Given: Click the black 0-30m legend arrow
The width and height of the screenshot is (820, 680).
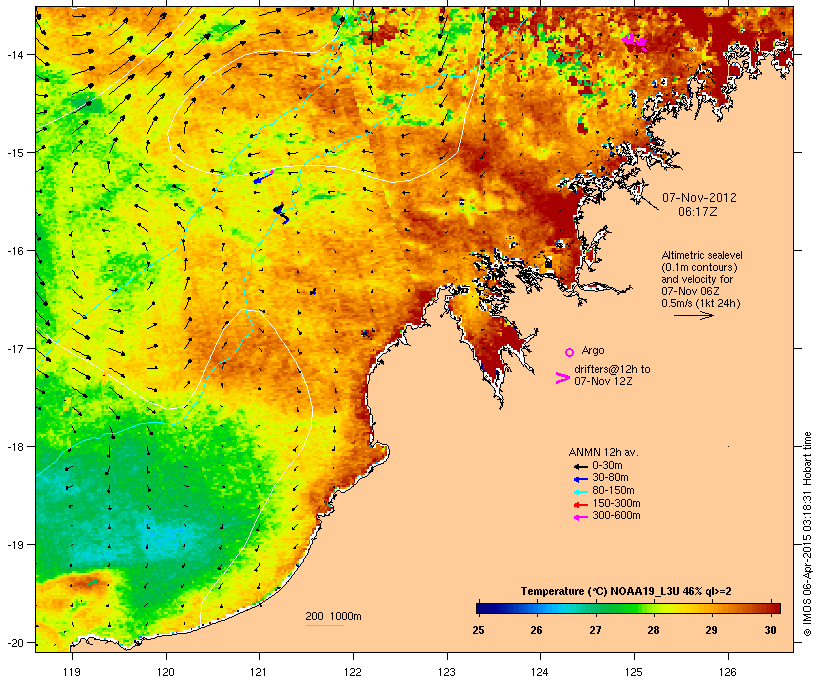Looking at the screenshot, I should [x=581, y=466].
